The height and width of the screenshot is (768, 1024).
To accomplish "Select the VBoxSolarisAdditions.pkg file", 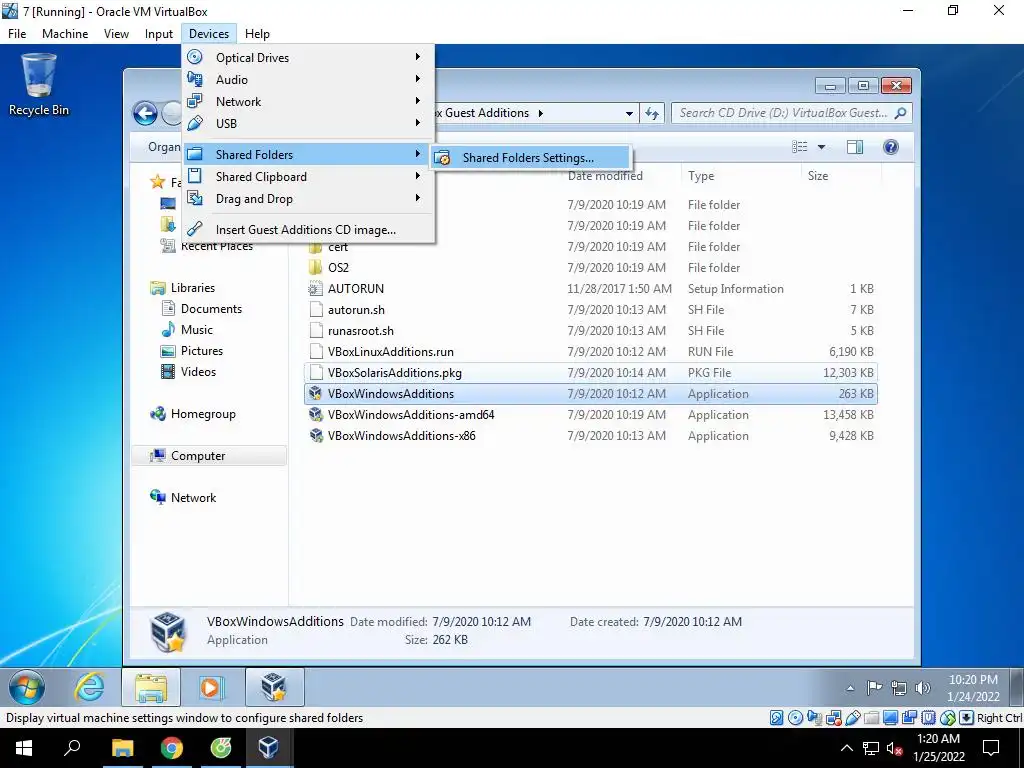I will pos(591,373).
